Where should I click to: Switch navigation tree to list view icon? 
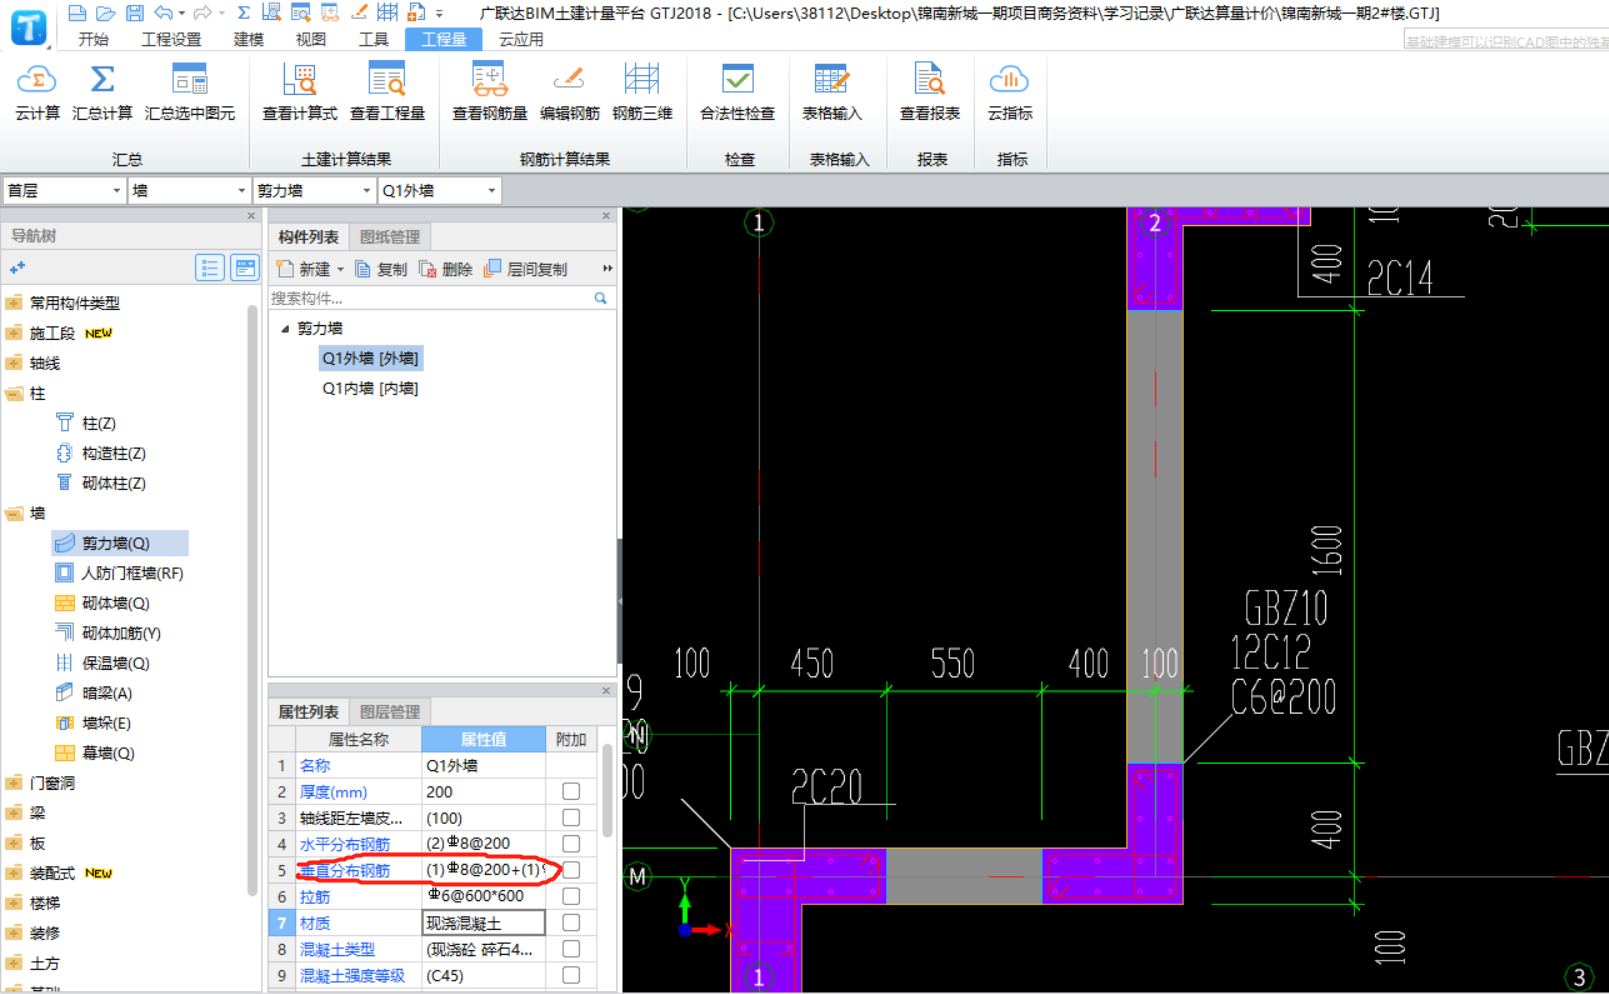coord(209,268)
